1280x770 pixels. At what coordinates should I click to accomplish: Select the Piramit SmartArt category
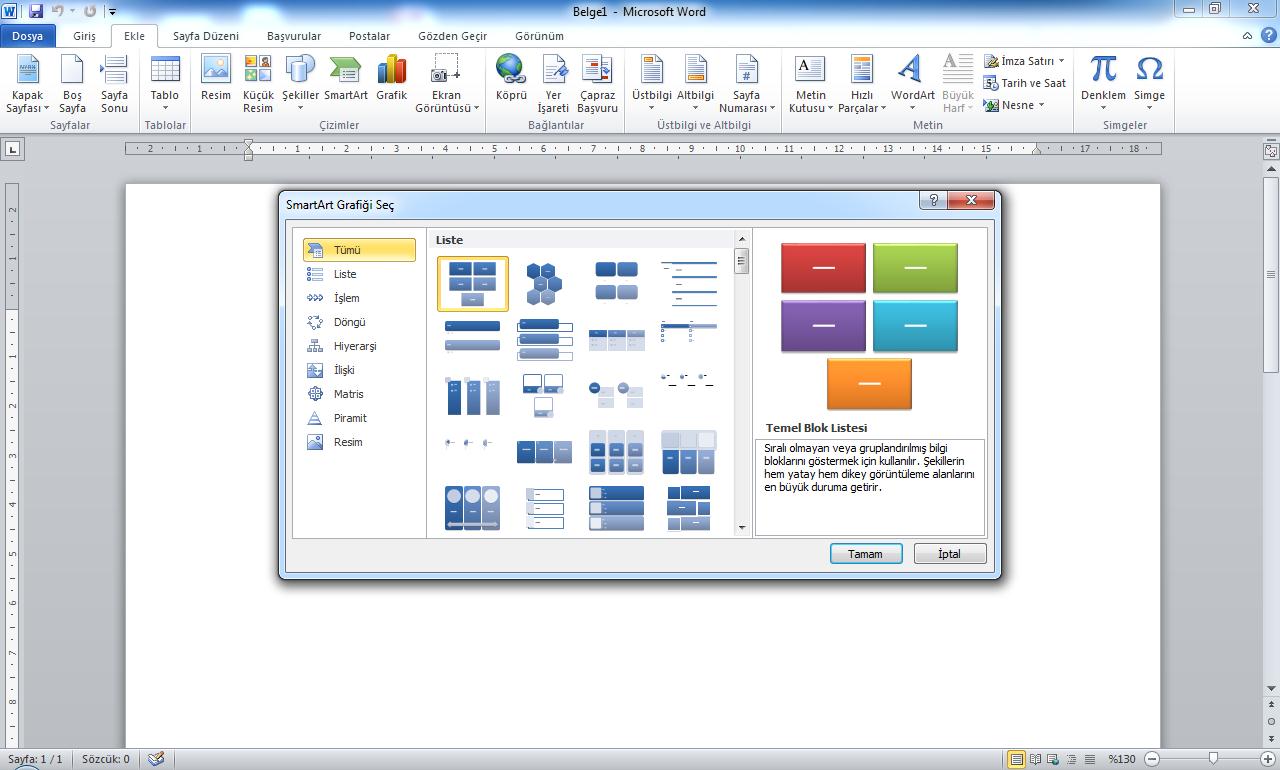359,418
